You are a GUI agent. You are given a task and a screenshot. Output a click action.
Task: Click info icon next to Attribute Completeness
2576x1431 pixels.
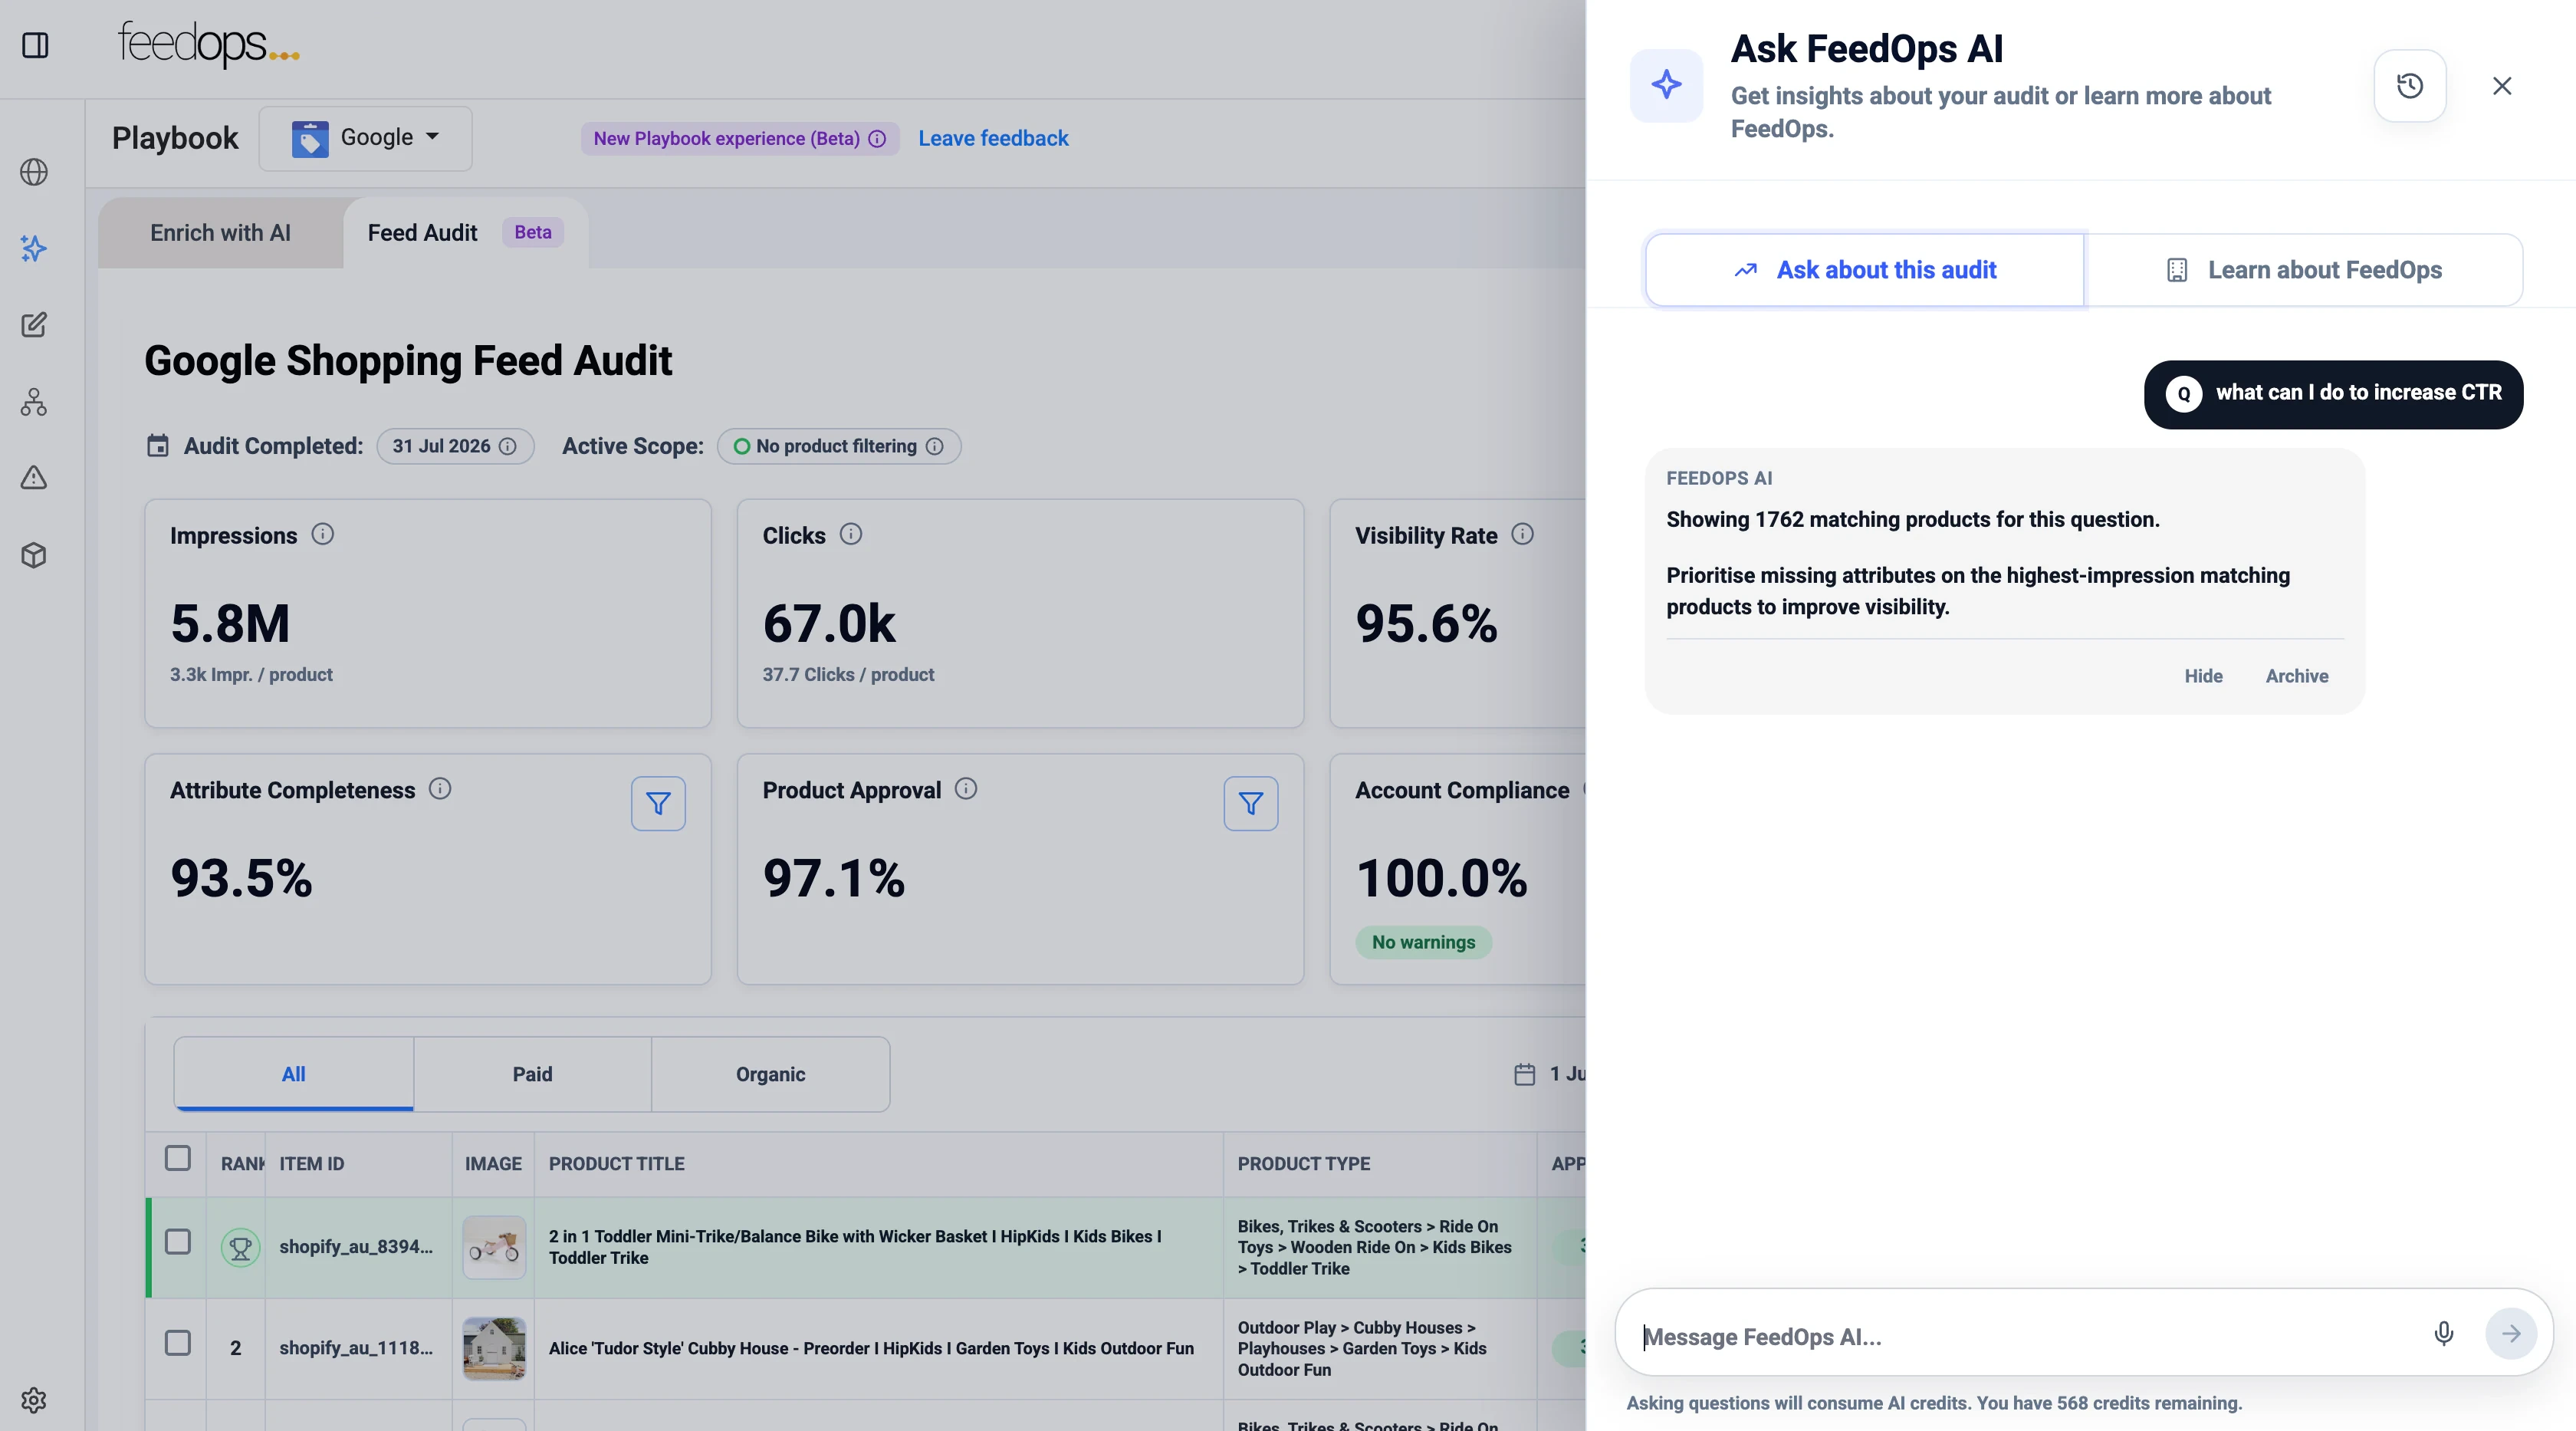click(440, 789)
